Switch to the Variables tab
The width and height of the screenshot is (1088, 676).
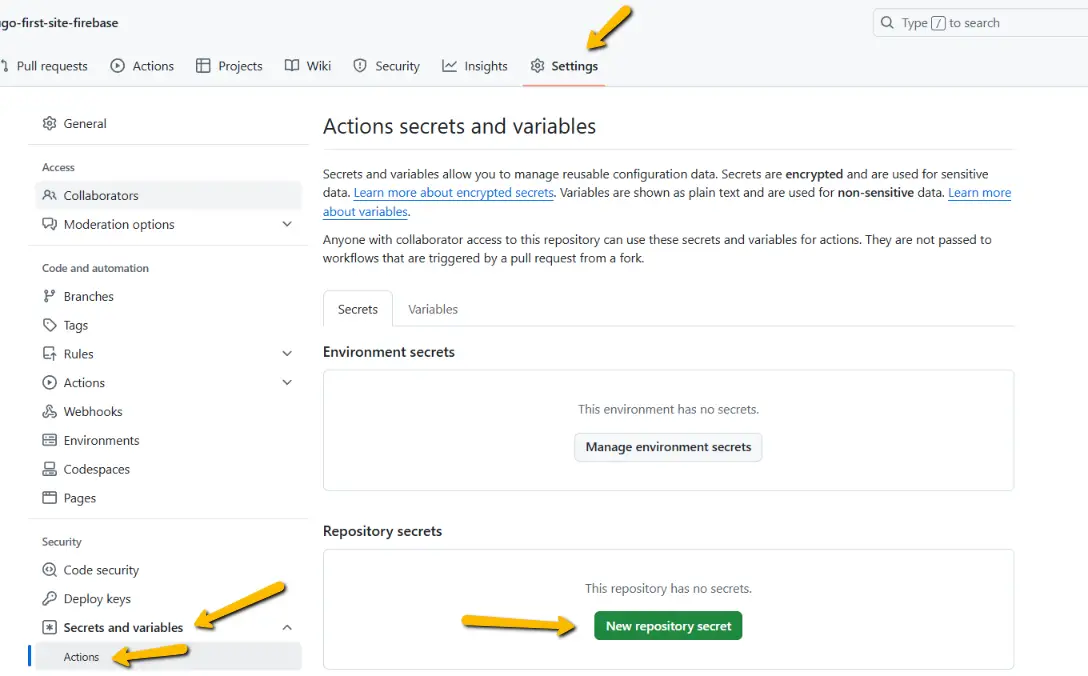[x=433, y=309]
